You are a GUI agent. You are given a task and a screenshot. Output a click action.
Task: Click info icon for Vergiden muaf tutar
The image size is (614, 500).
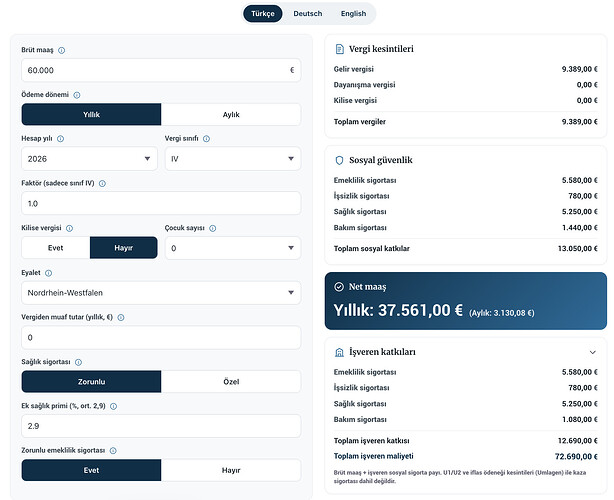121,318
